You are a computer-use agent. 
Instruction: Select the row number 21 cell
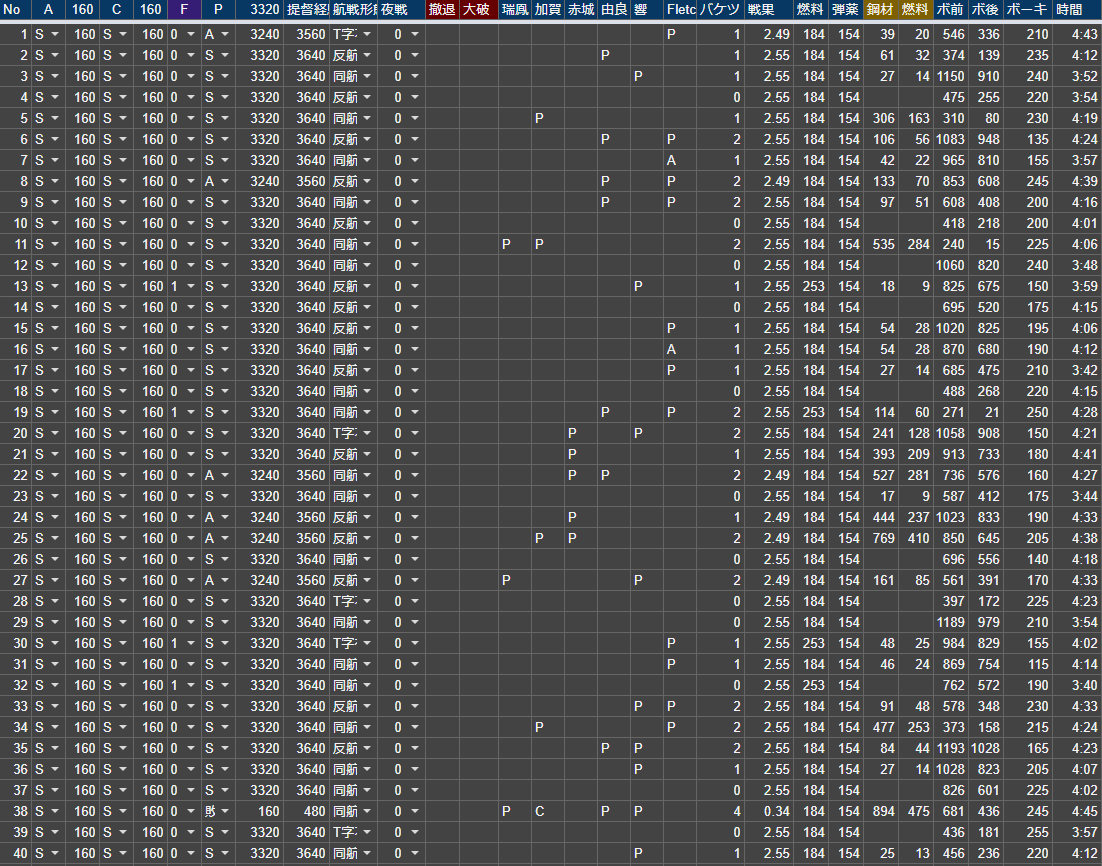click(x=15, y=455)
